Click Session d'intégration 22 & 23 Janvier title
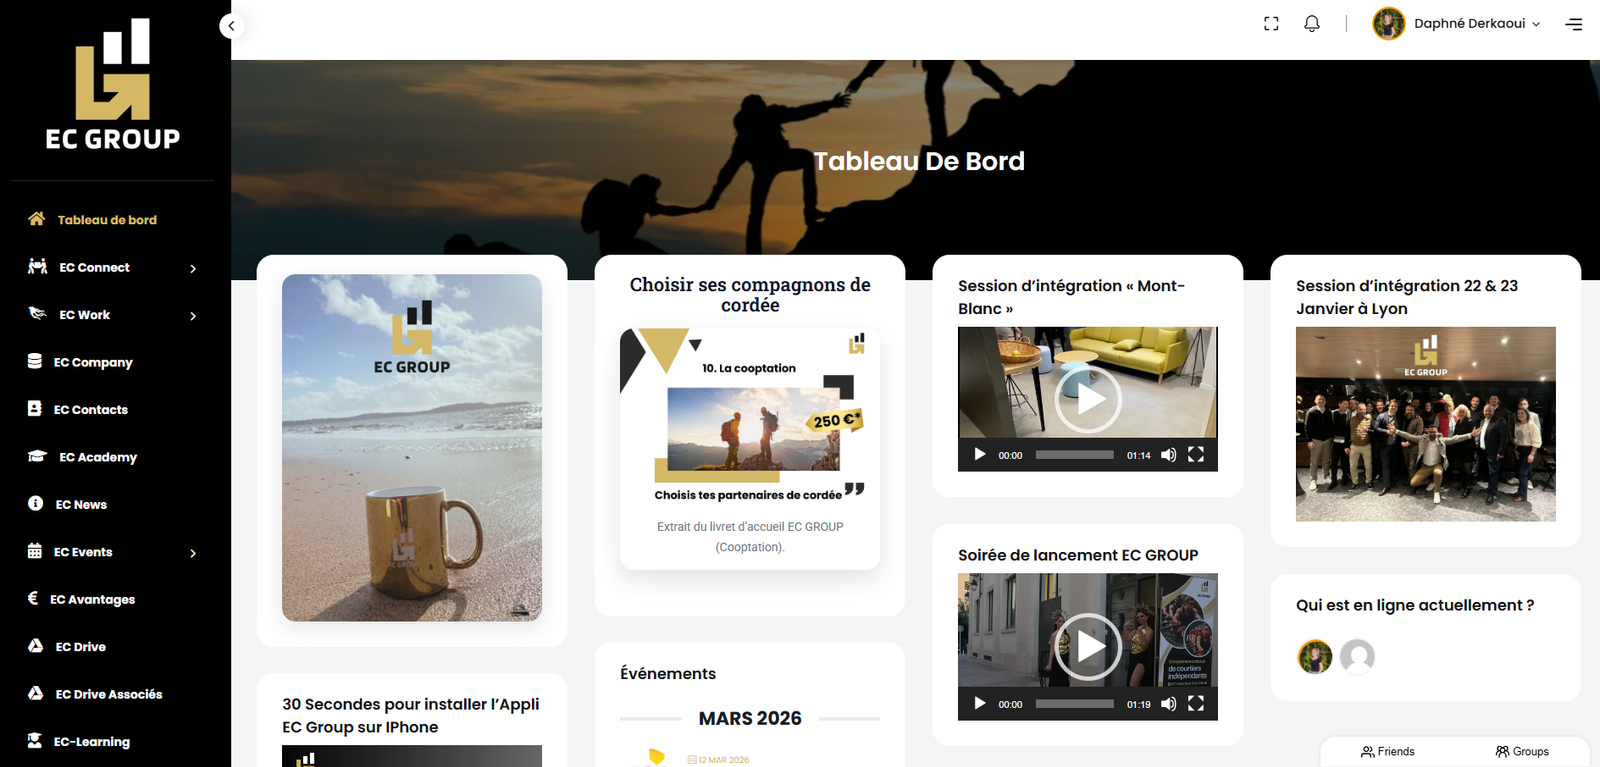Viewport: 1600px width, 767px height. [1407, 297]
